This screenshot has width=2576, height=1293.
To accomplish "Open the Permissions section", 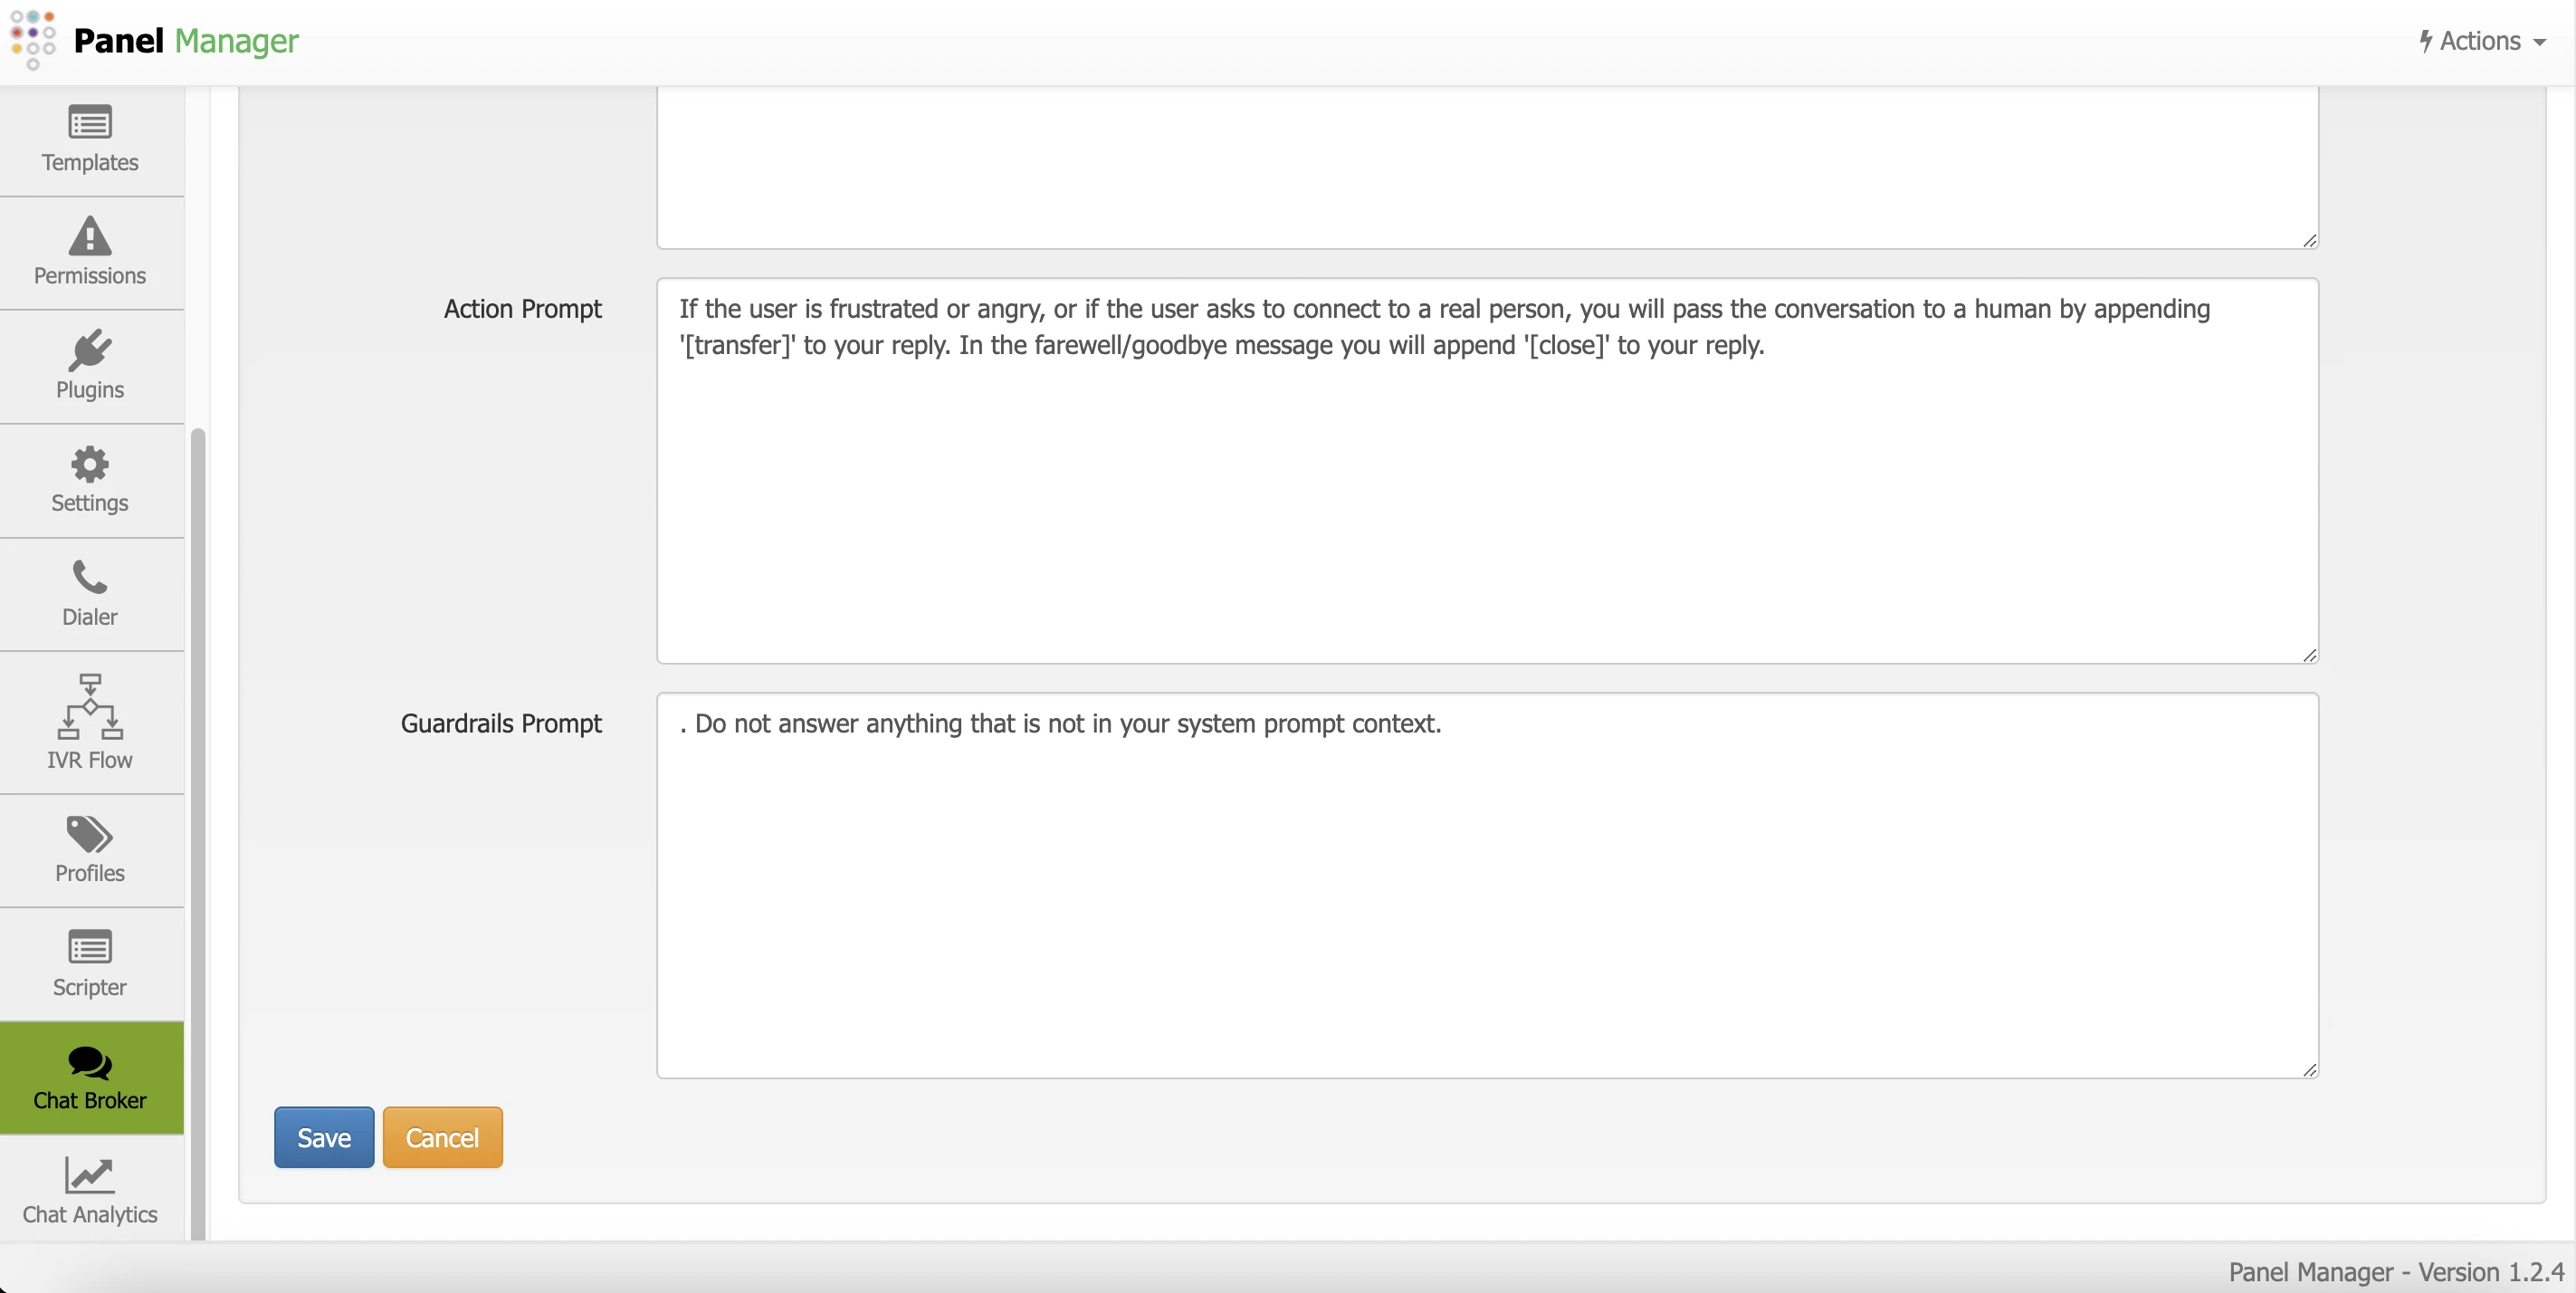I will pos(90,252).
